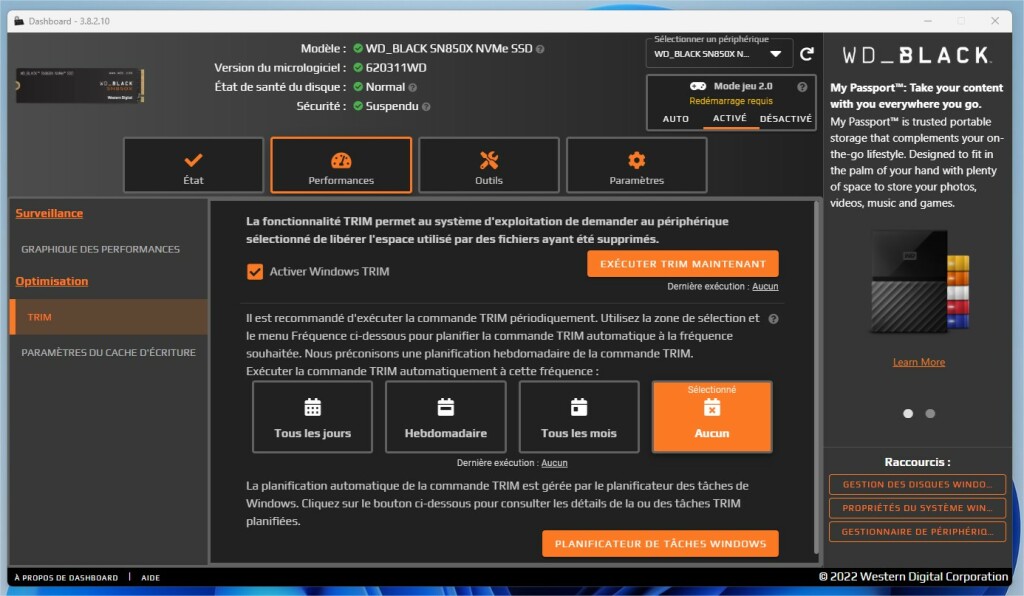
Task: Open Gestion des disques Windows shortcut
Action: point(917,484)
